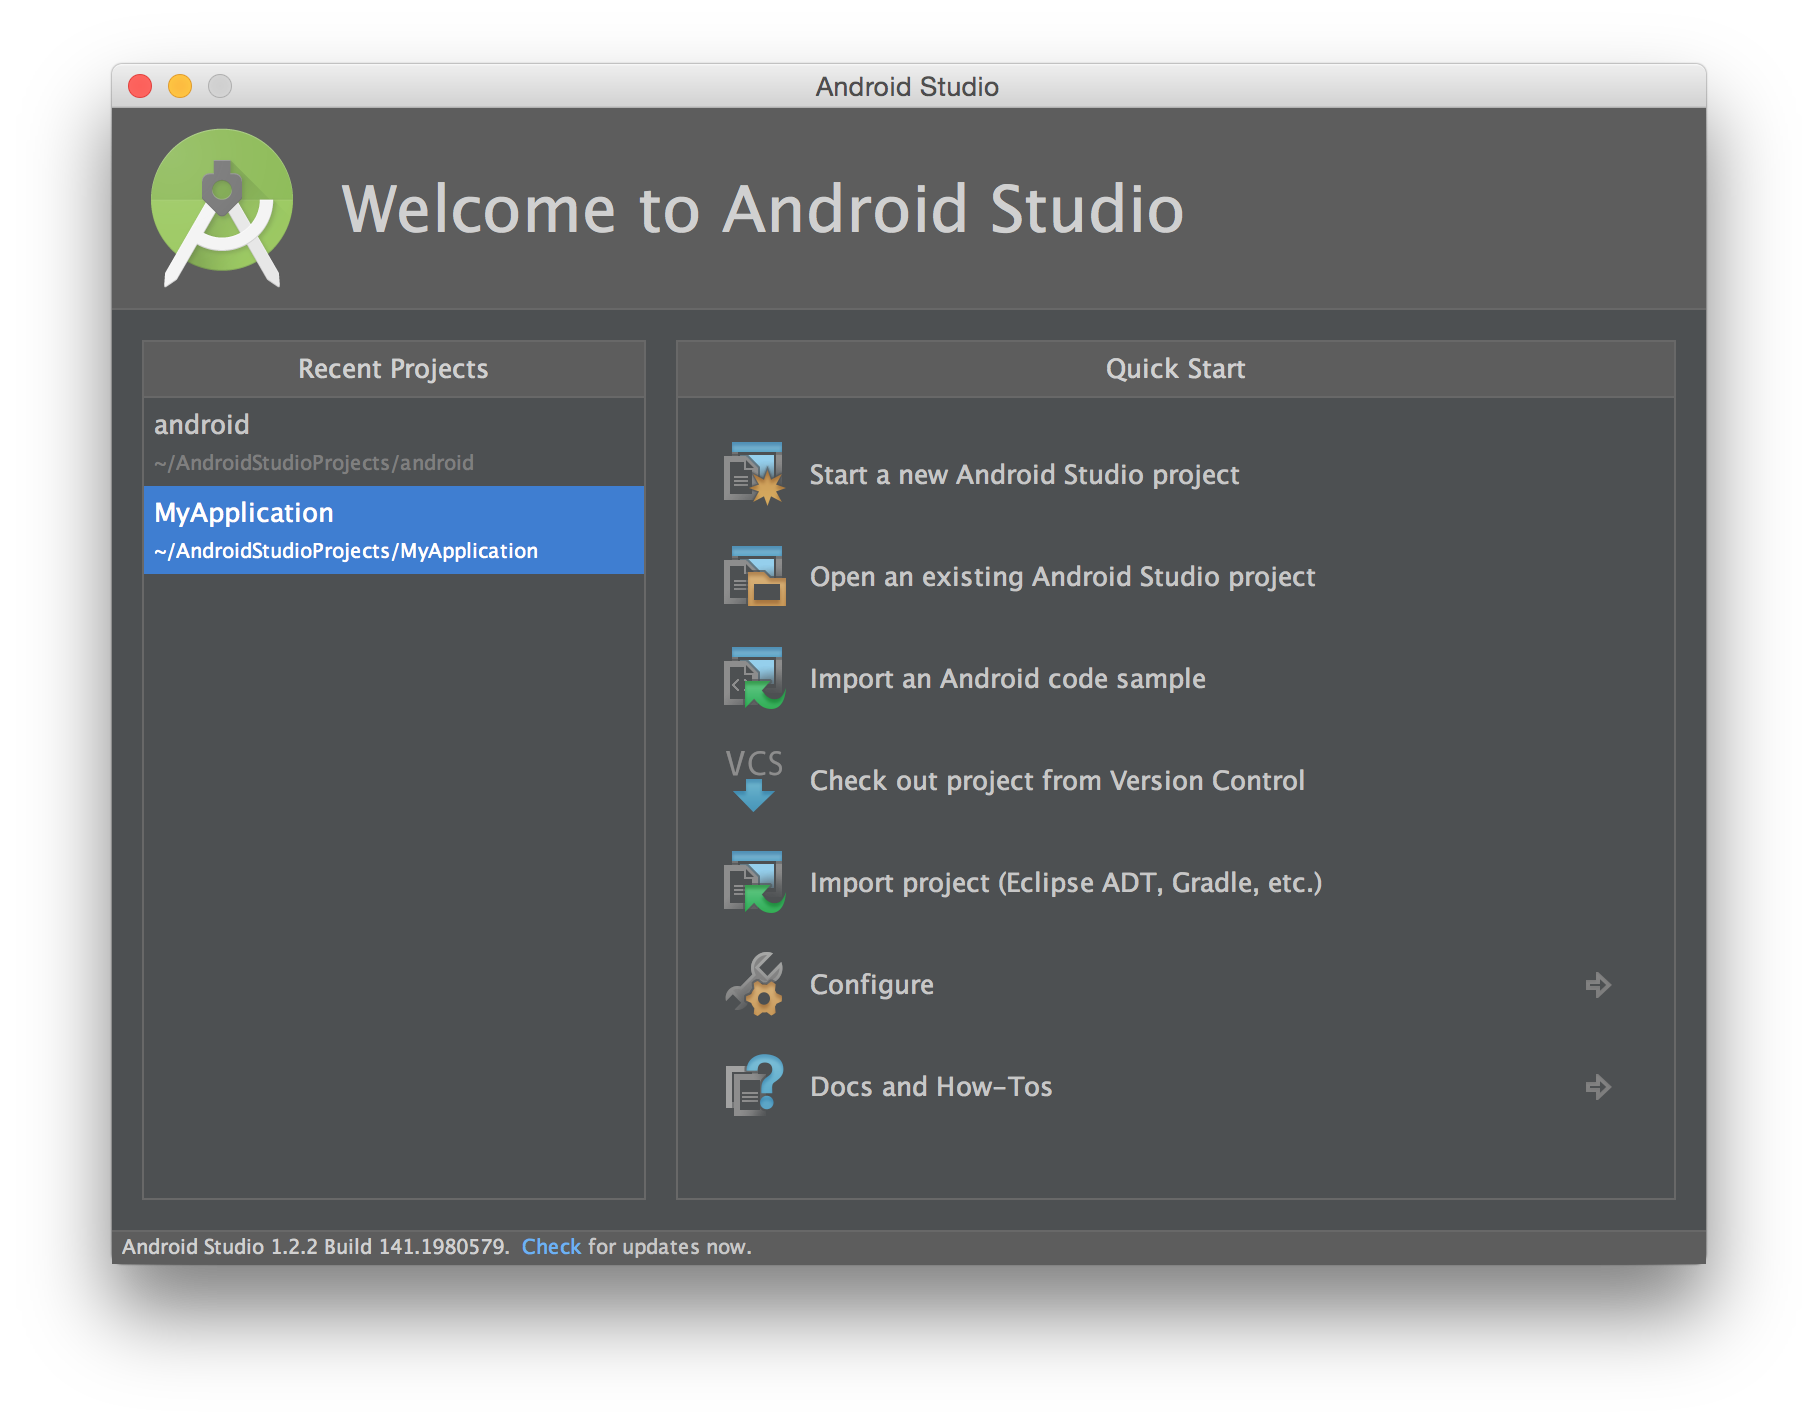
Task: Click the Android Studio window title
Action: [907, 87]
